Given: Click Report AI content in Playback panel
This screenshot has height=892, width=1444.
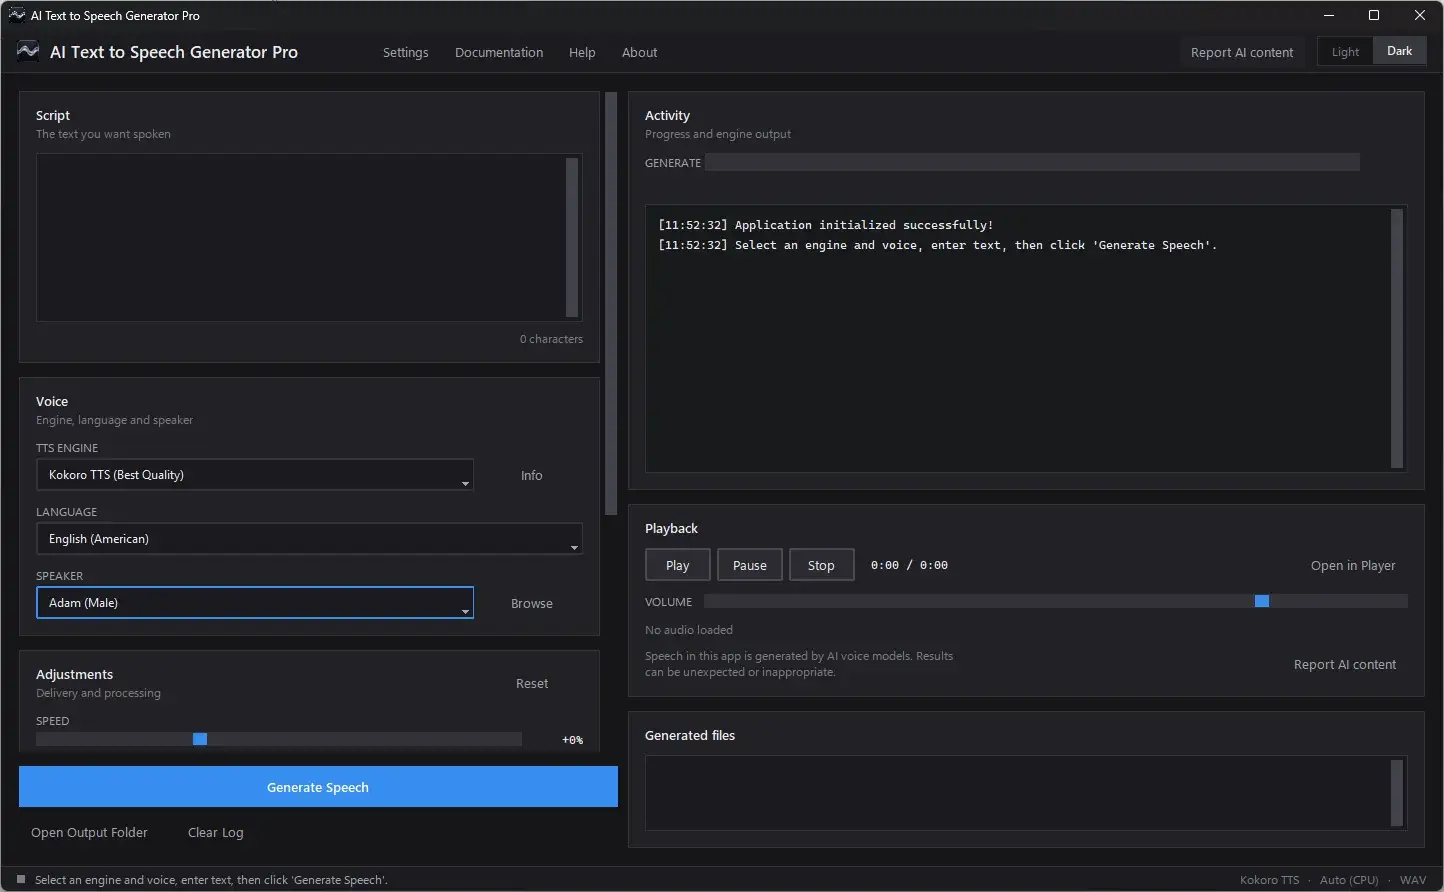Looking at the screenshot, I should (x=1345, y=664).
